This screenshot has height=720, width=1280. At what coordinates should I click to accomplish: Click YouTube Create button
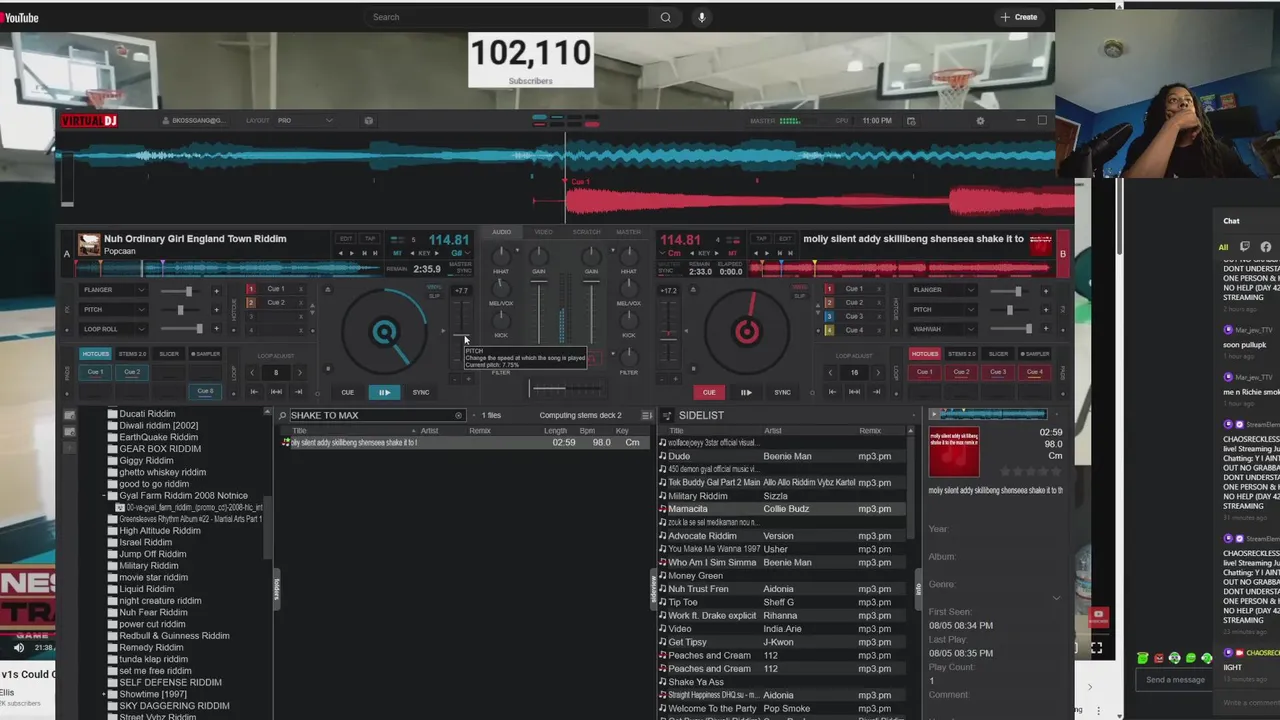(x=1019, y=17)
